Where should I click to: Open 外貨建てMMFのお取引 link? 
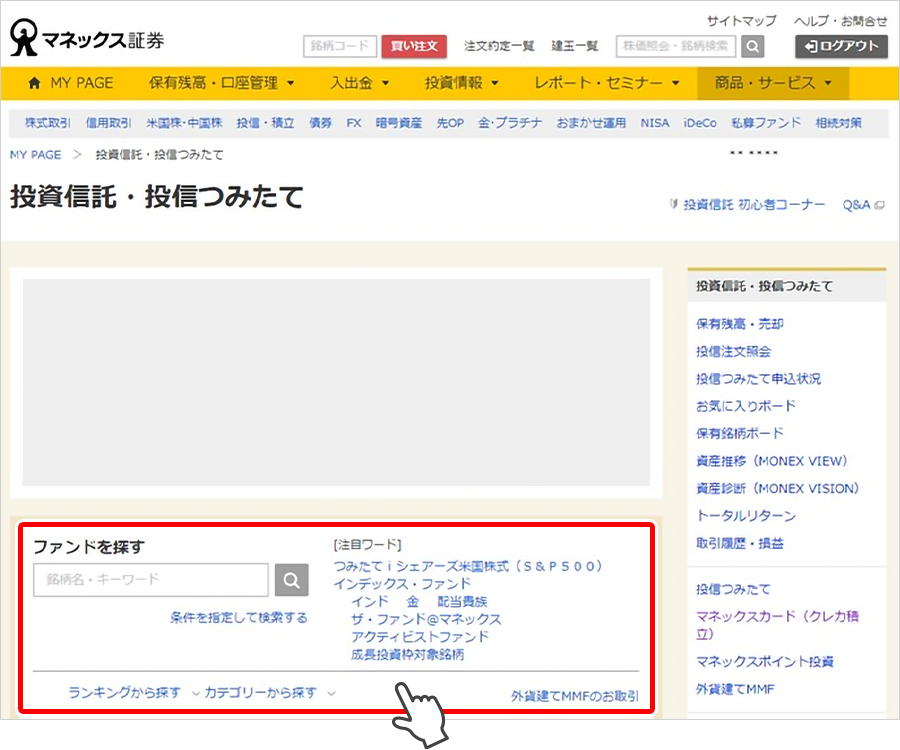tap(575, 696)
